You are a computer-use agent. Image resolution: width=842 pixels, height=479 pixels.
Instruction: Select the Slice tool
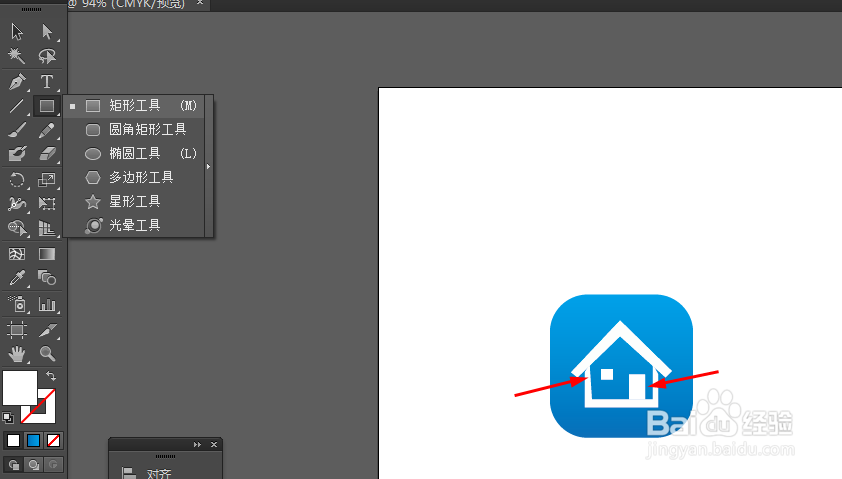[47, 329]
